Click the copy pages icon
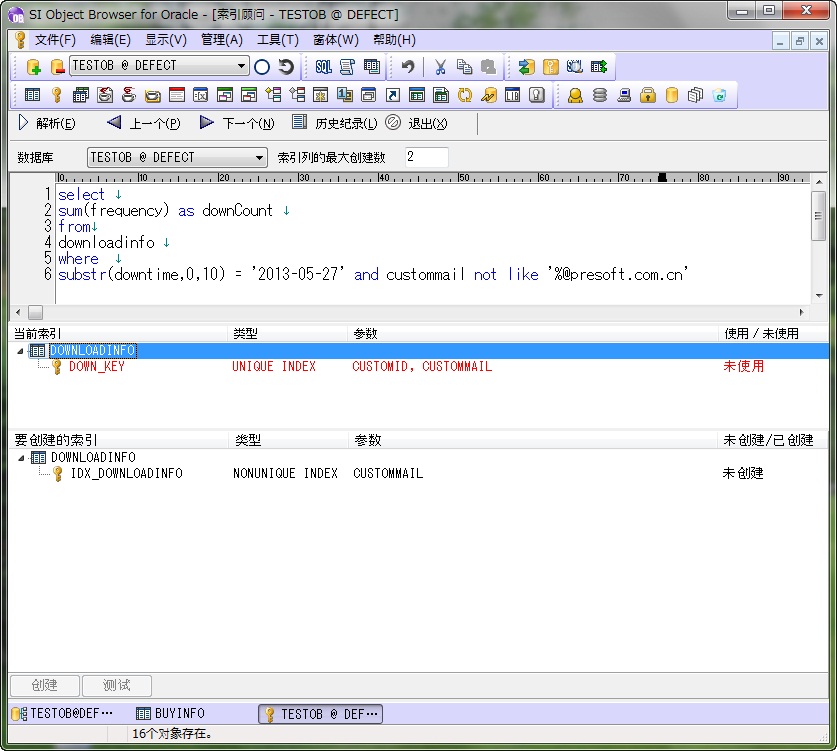The width and height of the screenshot is (837, 751). [464, 67]
